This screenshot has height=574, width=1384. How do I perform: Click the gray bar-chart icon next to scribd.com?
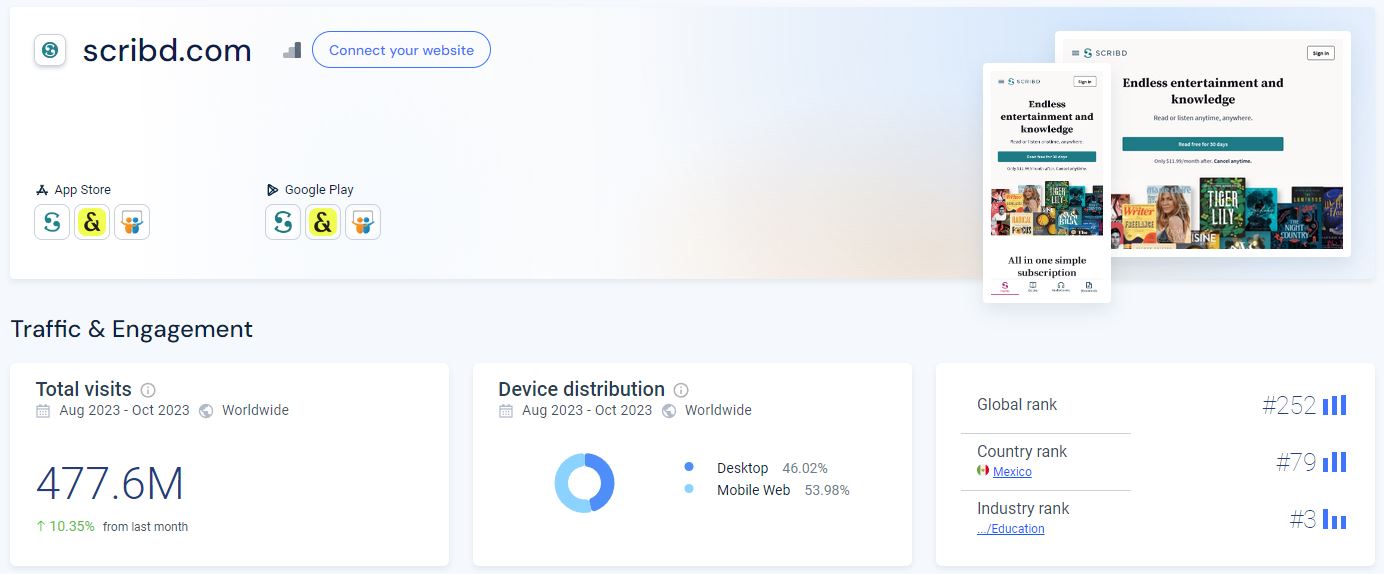[292, 50]
